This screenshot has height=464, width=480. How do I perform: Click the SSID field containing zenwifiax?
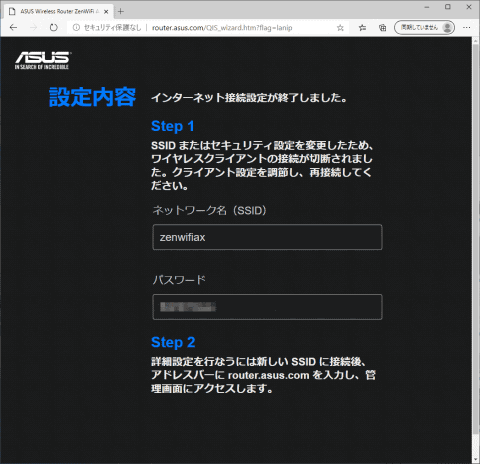click(267, 237)
